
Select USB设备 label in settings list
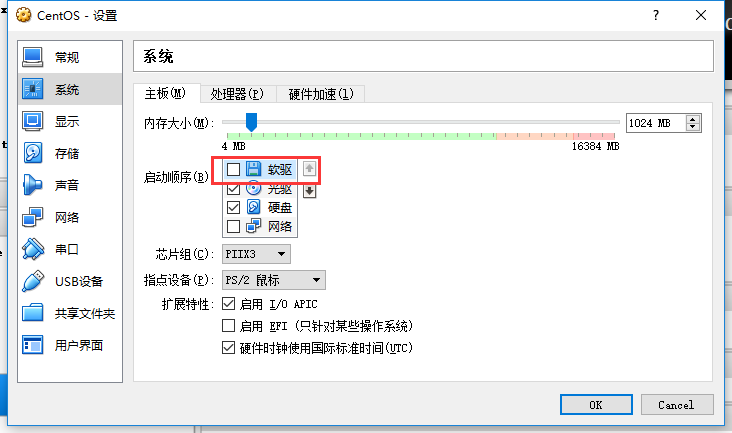(79, 281)
